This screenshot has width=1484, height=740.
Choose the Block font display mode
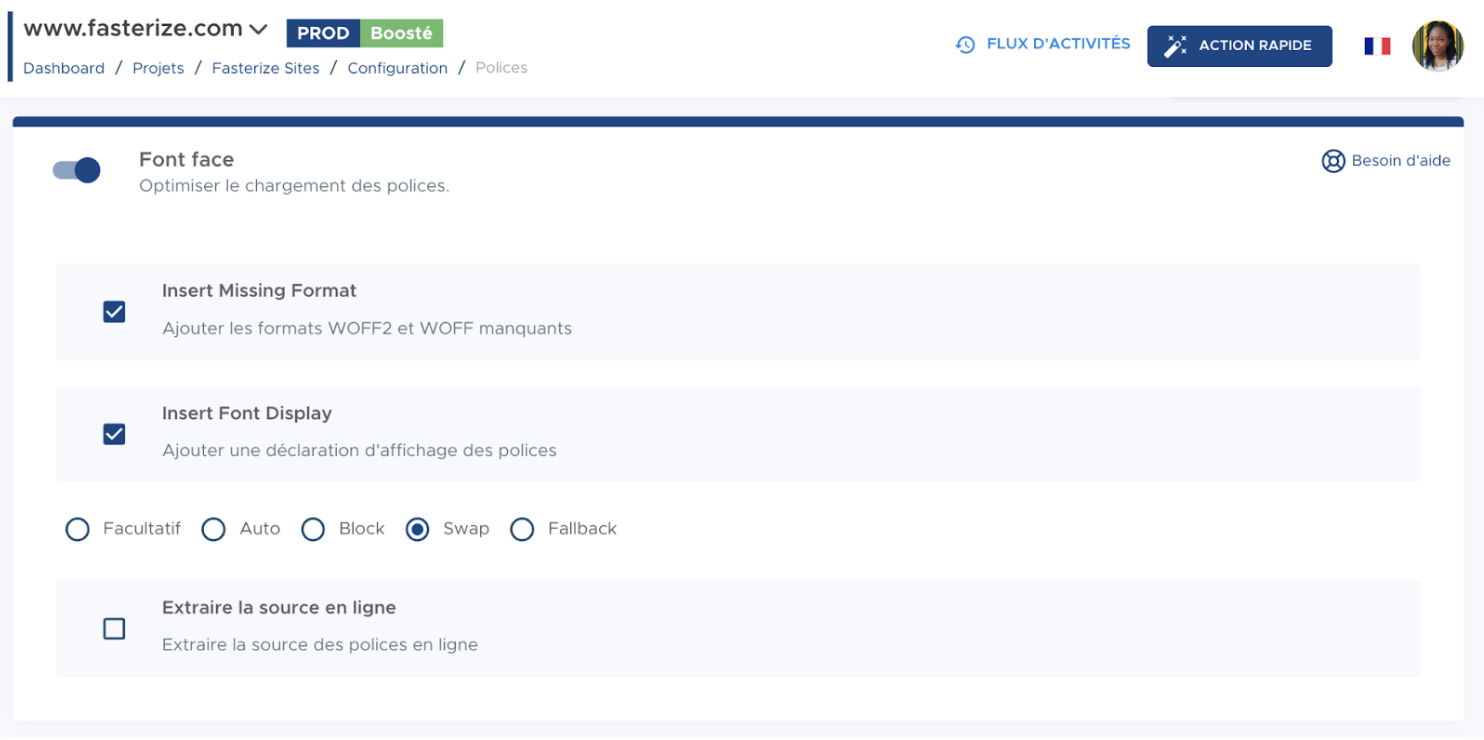tap(313, 529)
